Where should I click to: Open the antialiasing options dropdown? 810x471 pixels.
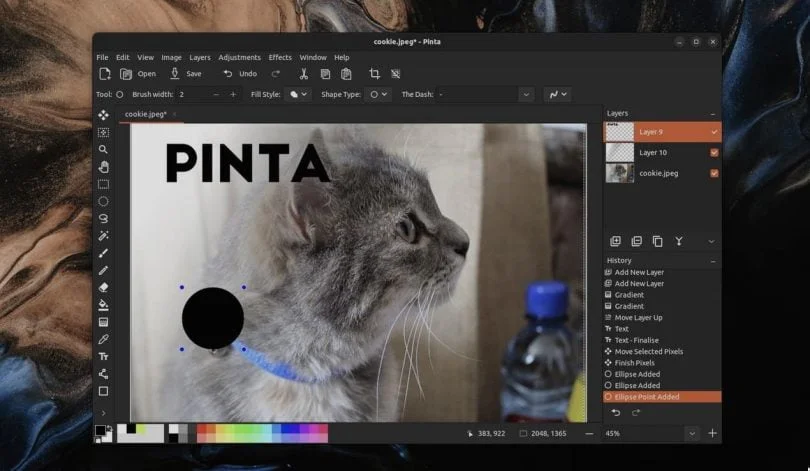(558, 95)
